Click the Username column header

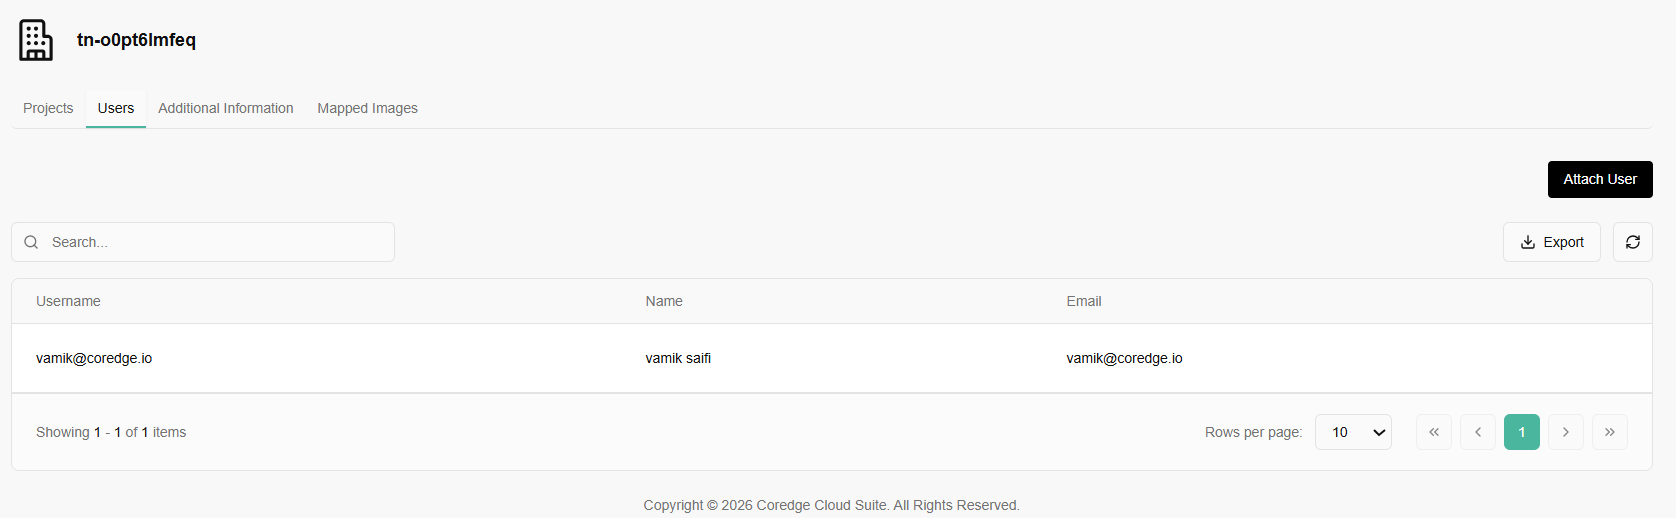[68, 301]
